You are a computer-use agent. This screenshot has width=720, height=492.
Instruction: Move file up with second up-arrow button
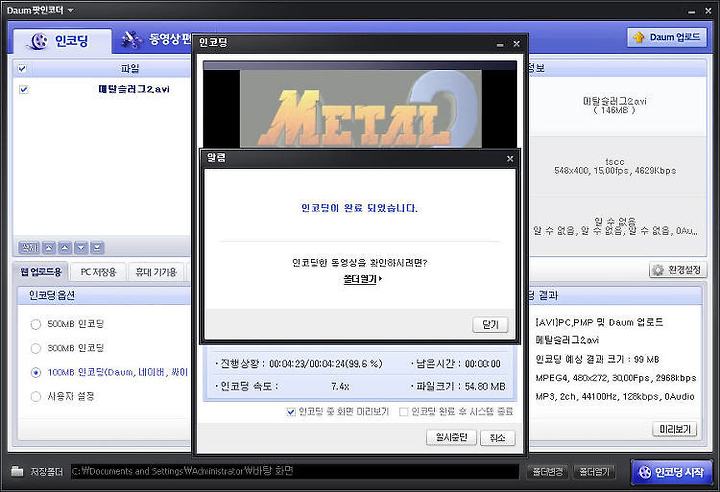pyautogui.click(x=65, y=248)
